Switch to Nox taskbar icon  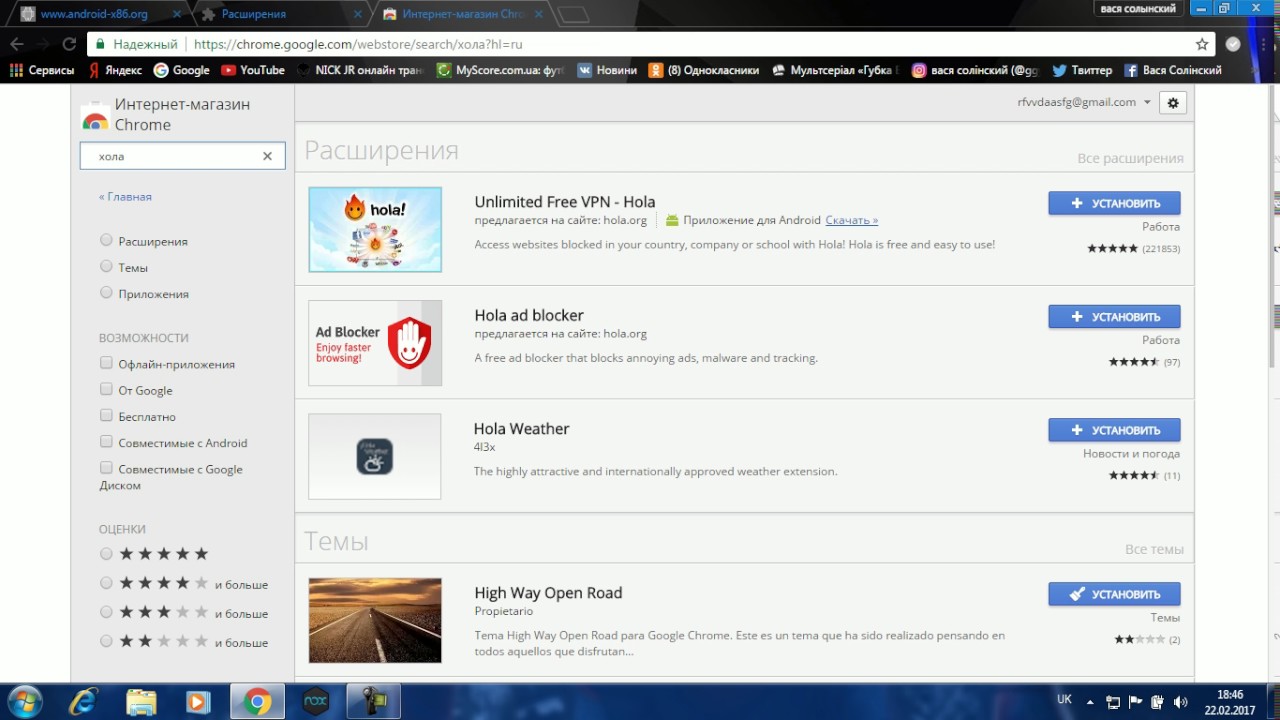tap(315, 702)
